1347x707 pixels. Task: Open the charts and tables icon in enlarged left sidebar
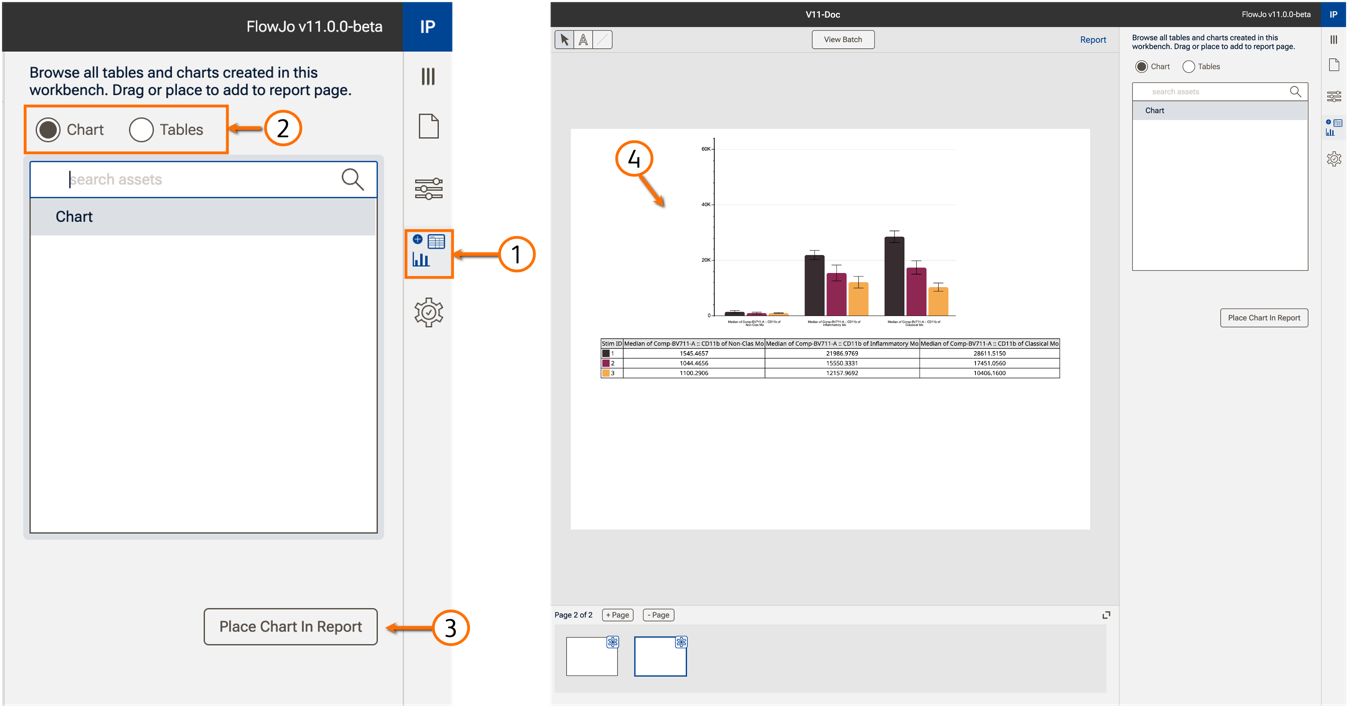point(428,252)
